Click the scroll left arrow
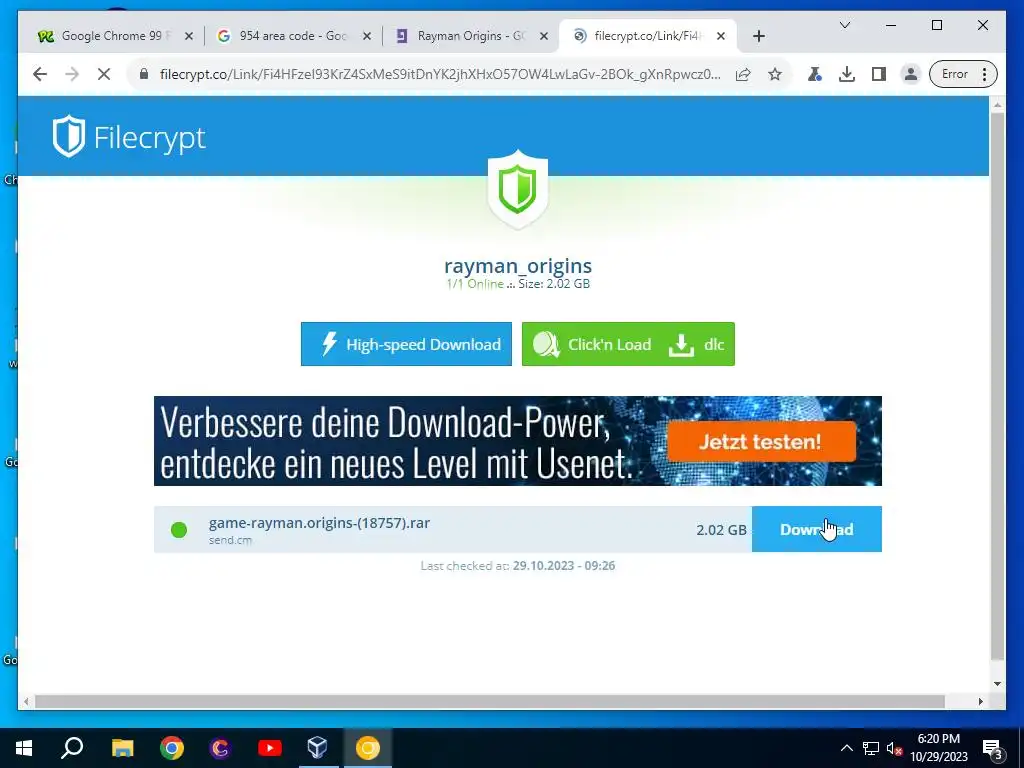 [26, 701]
